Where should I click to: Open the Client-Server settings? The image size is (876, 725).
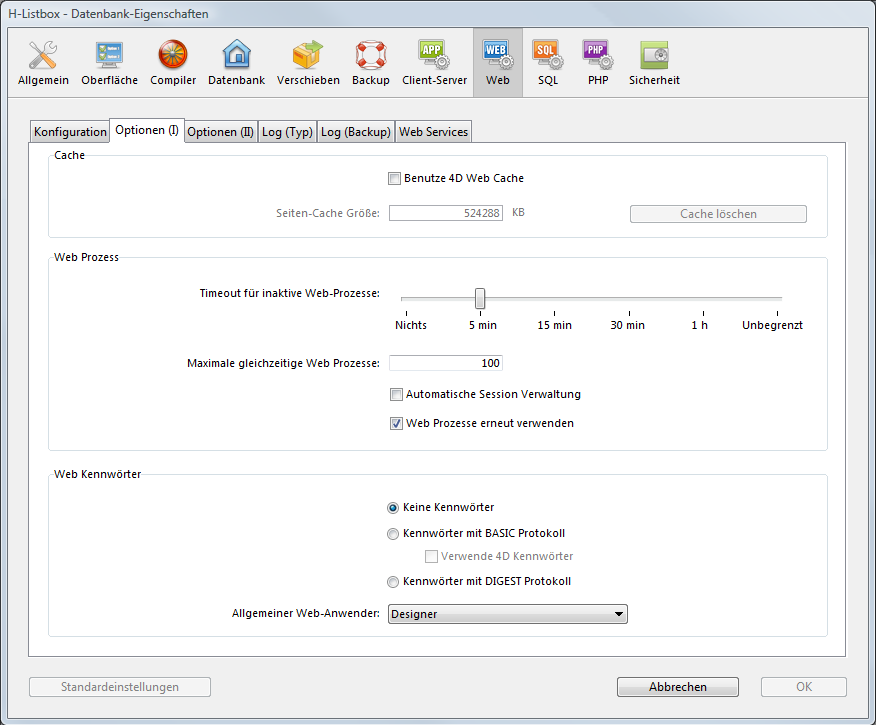pyautogui.click(x=434, y=62)
